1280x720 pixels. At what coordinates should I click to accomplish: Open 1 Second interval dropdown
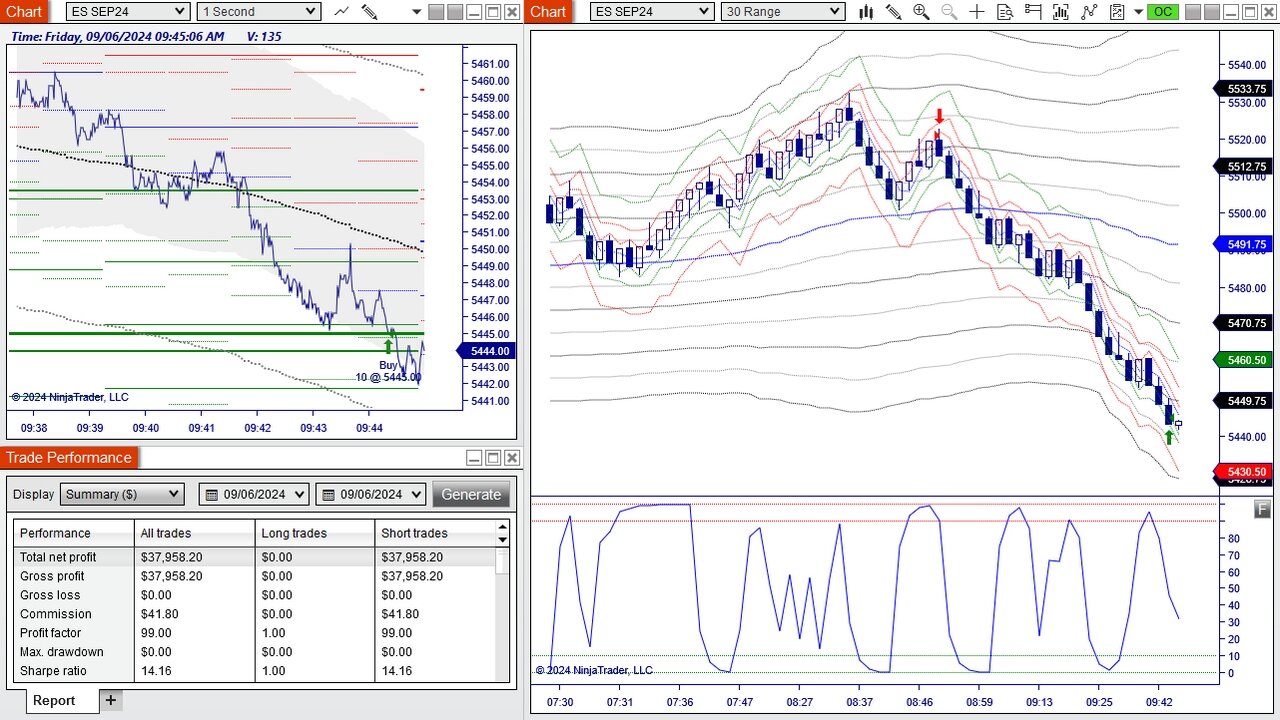tap(258, 12)
